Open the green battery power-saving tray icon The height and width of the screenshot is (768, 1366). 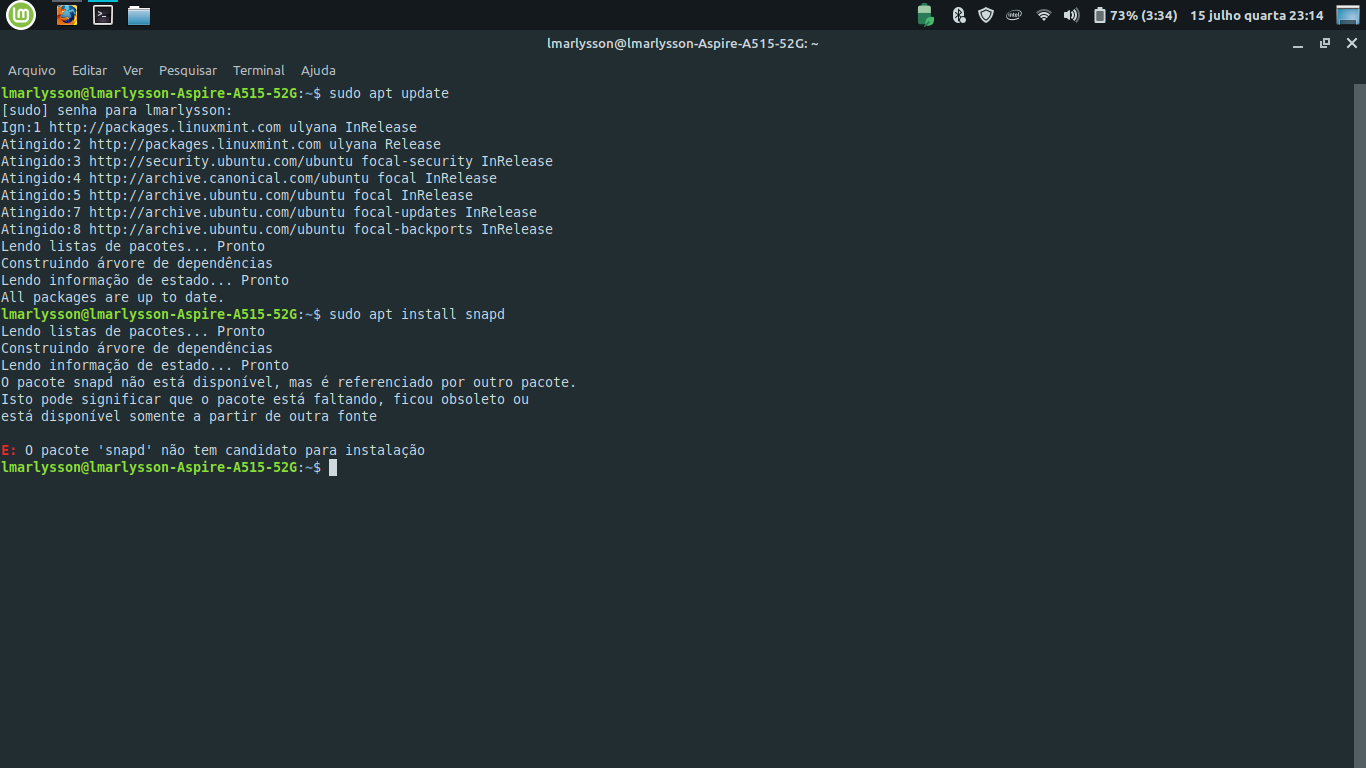[x=925, y=15]
